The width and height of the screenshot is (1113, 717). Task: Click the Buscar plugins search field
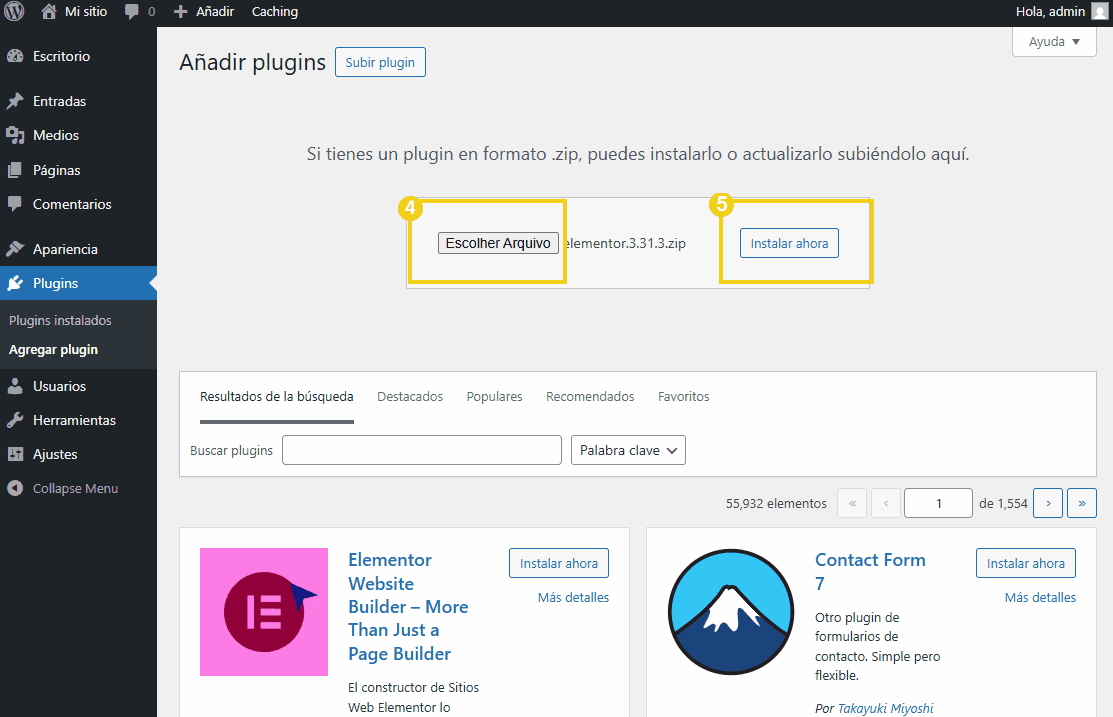point(421,450)
